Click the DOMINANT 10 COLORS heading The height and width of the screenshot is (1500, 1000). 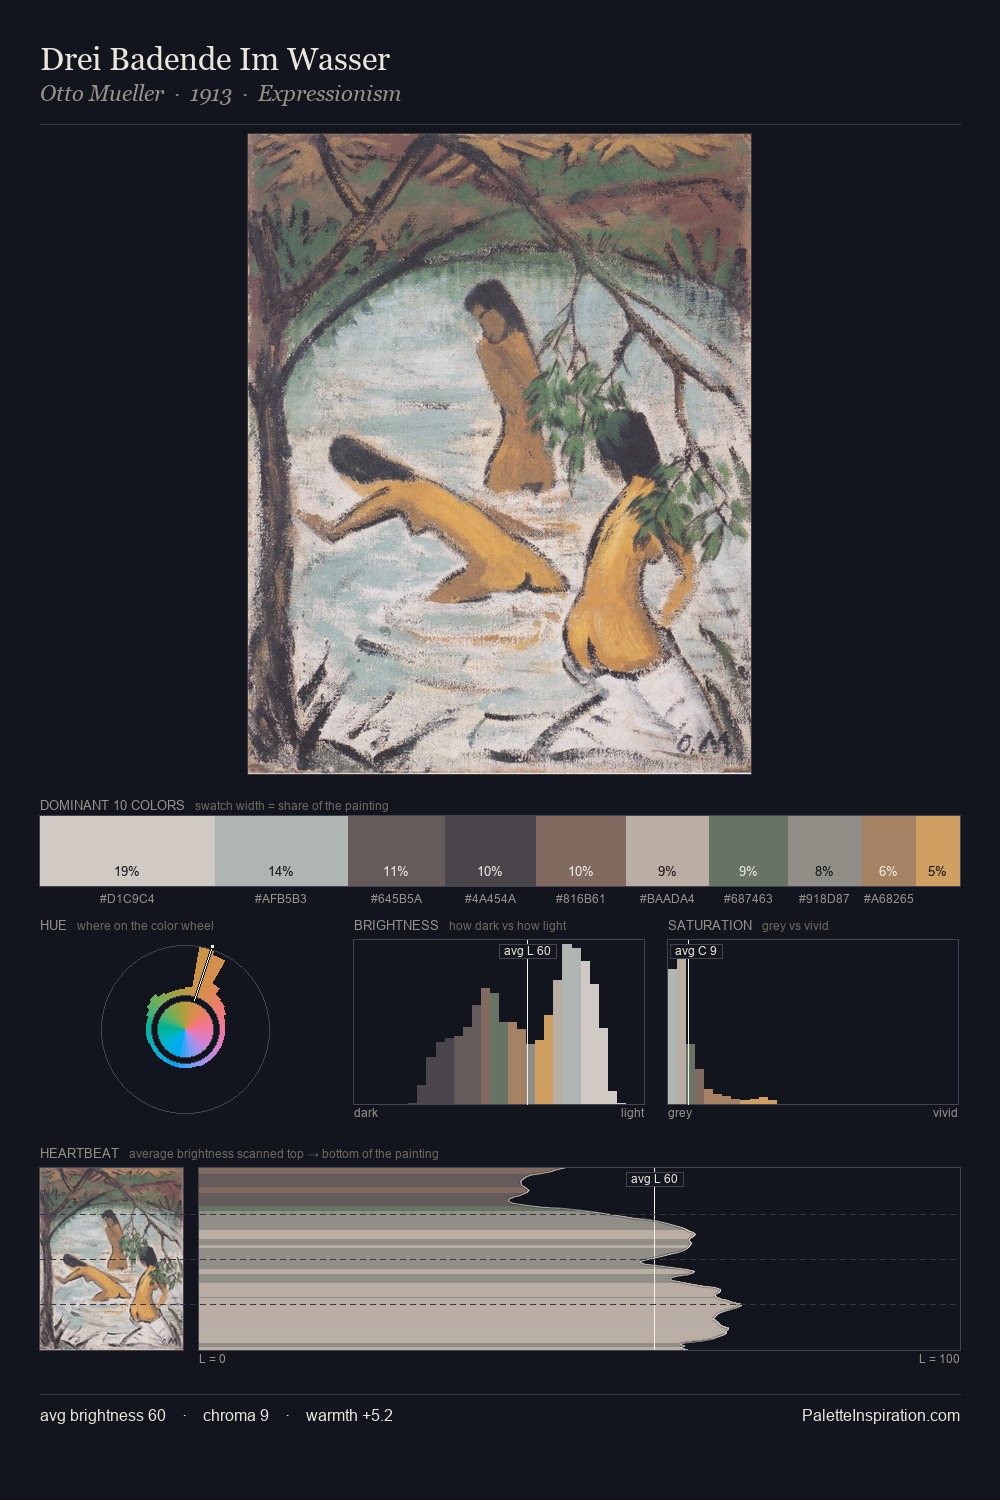[x=112, y=805]
